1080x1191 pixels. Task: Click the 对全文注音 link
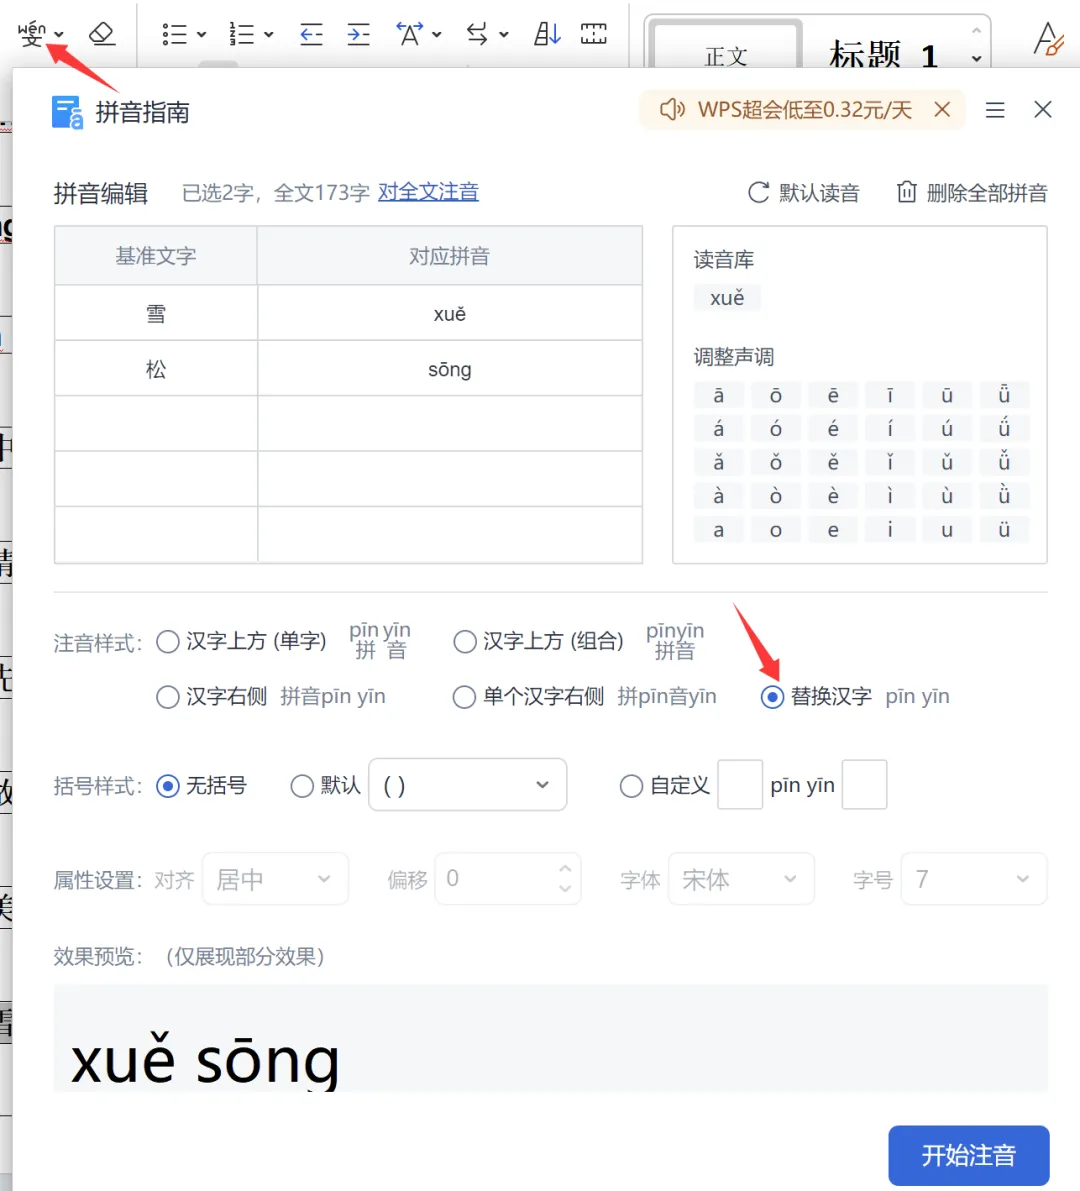point(428,192)
